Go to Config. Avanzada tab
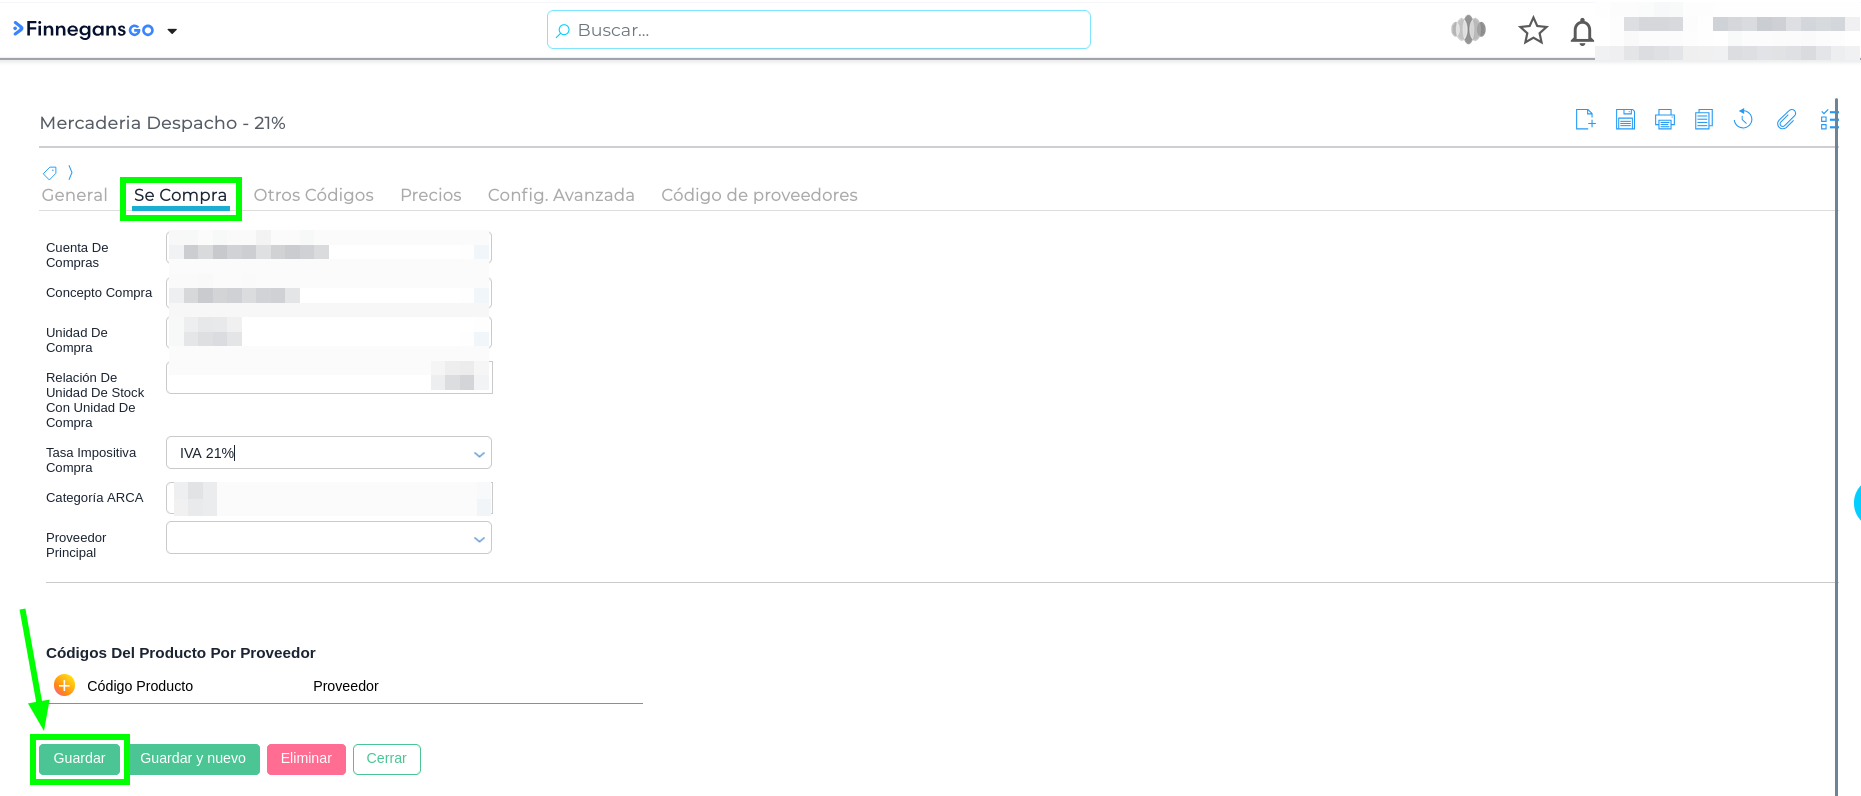 (x=560, y=195)
